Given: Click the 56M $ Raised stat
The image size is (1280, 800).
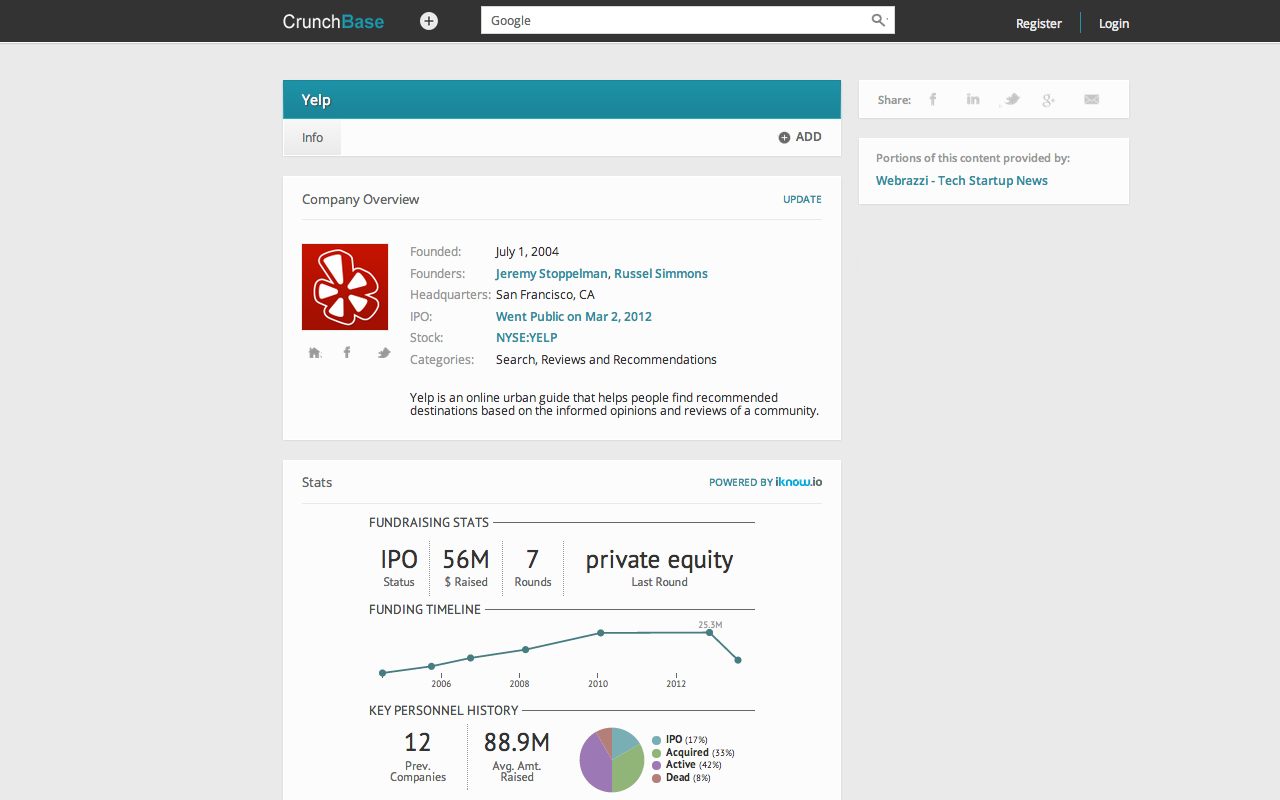Looking at the screenshot, I should [x=466, y=567].
